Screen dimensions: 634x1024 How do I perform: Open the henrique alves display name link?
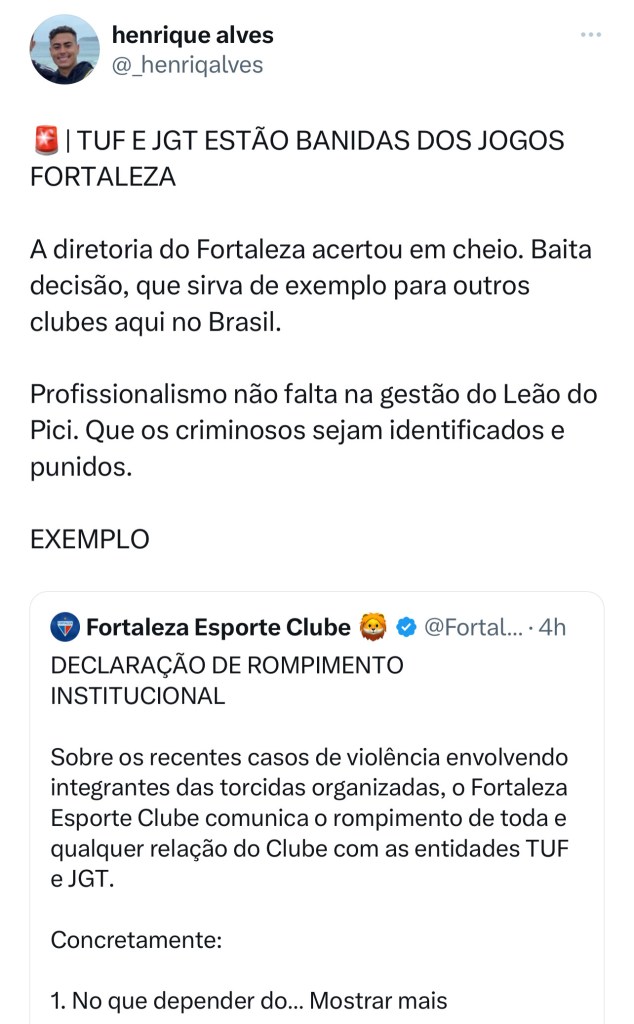[192, 35]
